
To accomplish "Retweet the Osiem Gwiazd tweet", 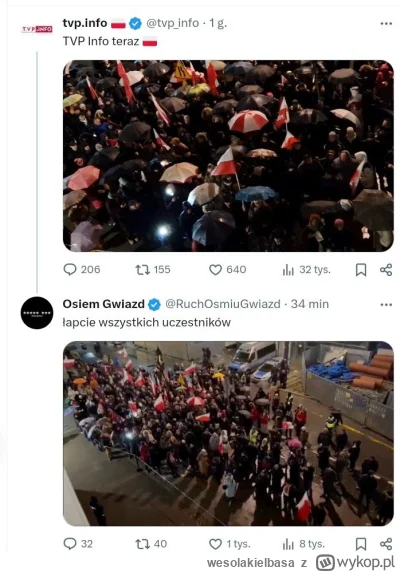I will (x=151, y=544).
